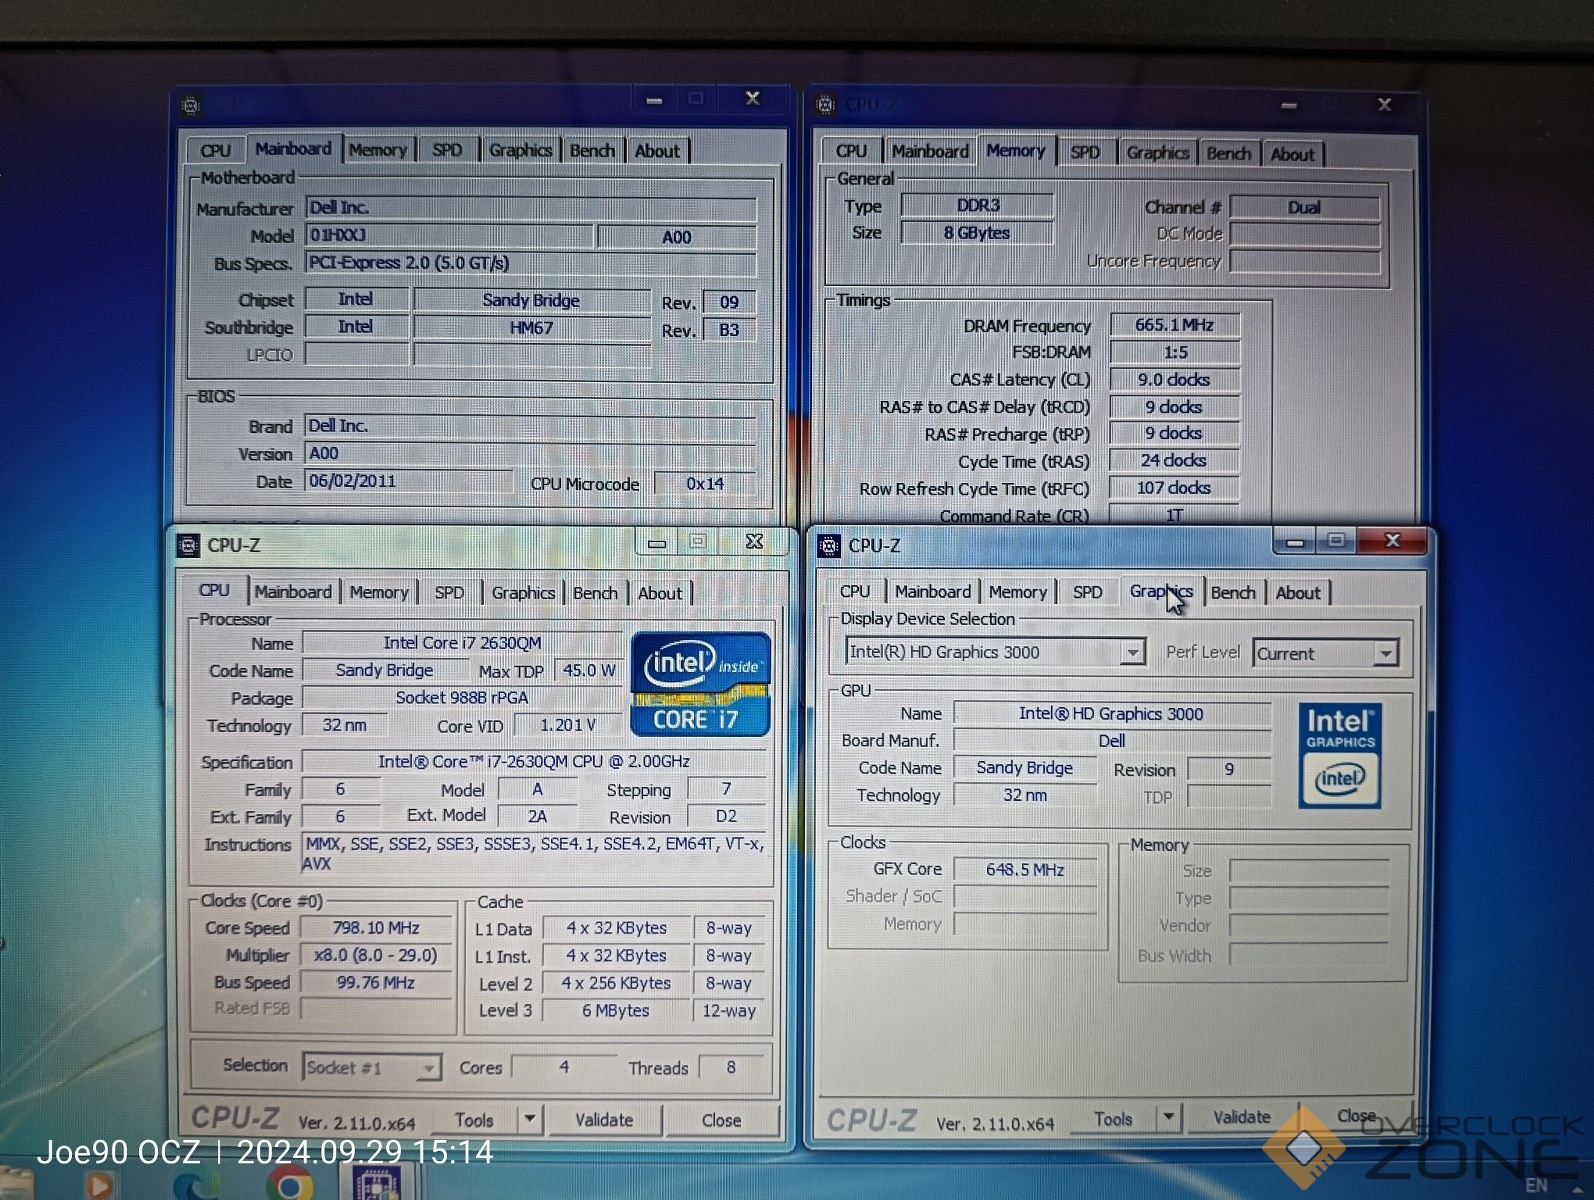Click Validate in the CPU window
Screen dimensions: 1594x1200
pos(604,1119)
